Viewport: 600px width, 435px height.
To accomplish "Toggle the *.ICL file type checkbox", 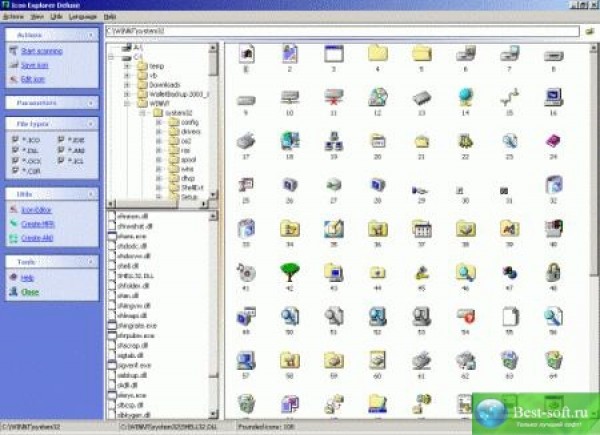I will point(61,160).
